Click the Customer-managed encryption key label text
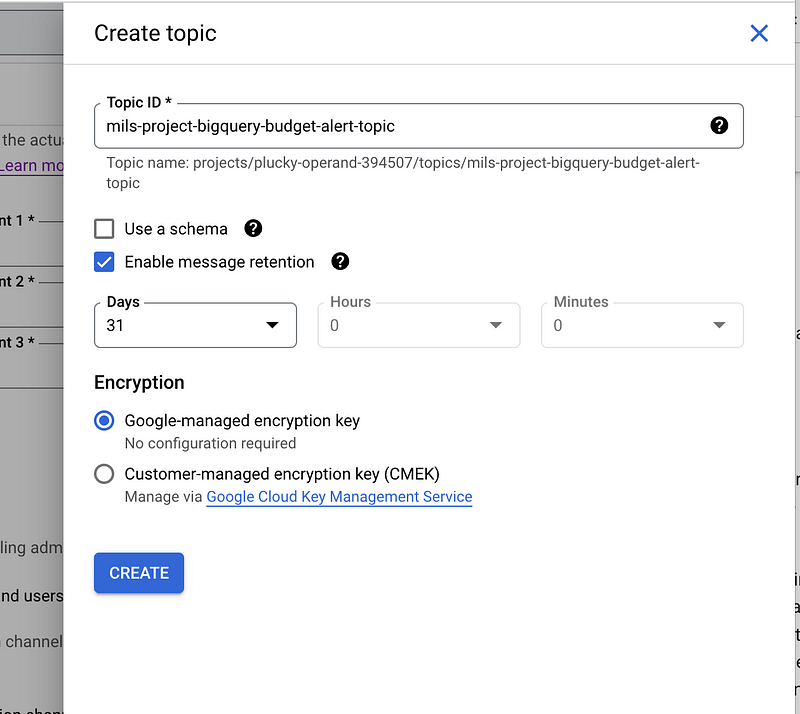 tap(282, 474)
